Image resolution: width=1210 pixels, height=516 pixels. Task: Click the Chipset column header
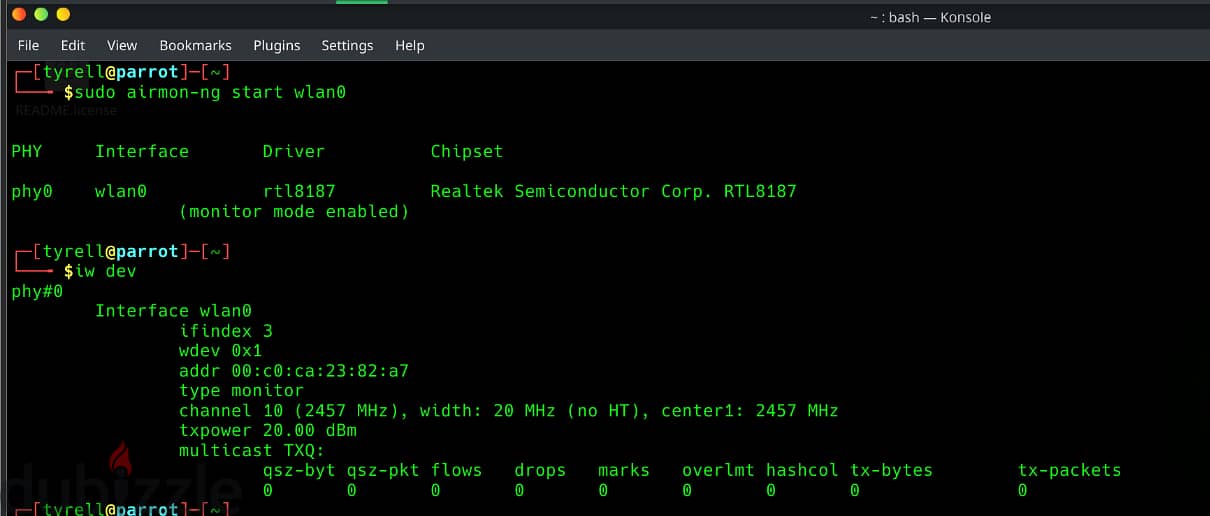pyautogui.click(x=467, y=151)
